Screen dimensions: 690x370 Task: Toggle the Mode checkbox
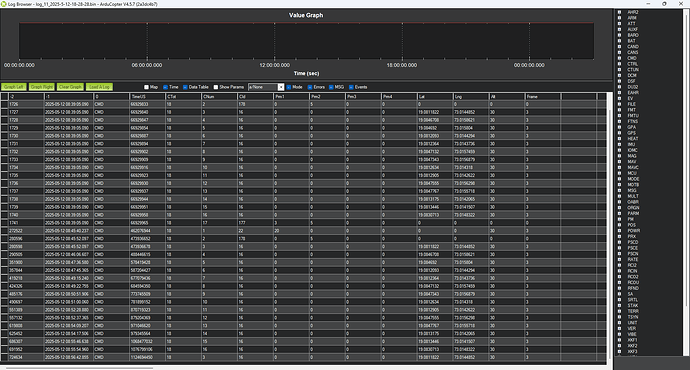tap(289, 87)
